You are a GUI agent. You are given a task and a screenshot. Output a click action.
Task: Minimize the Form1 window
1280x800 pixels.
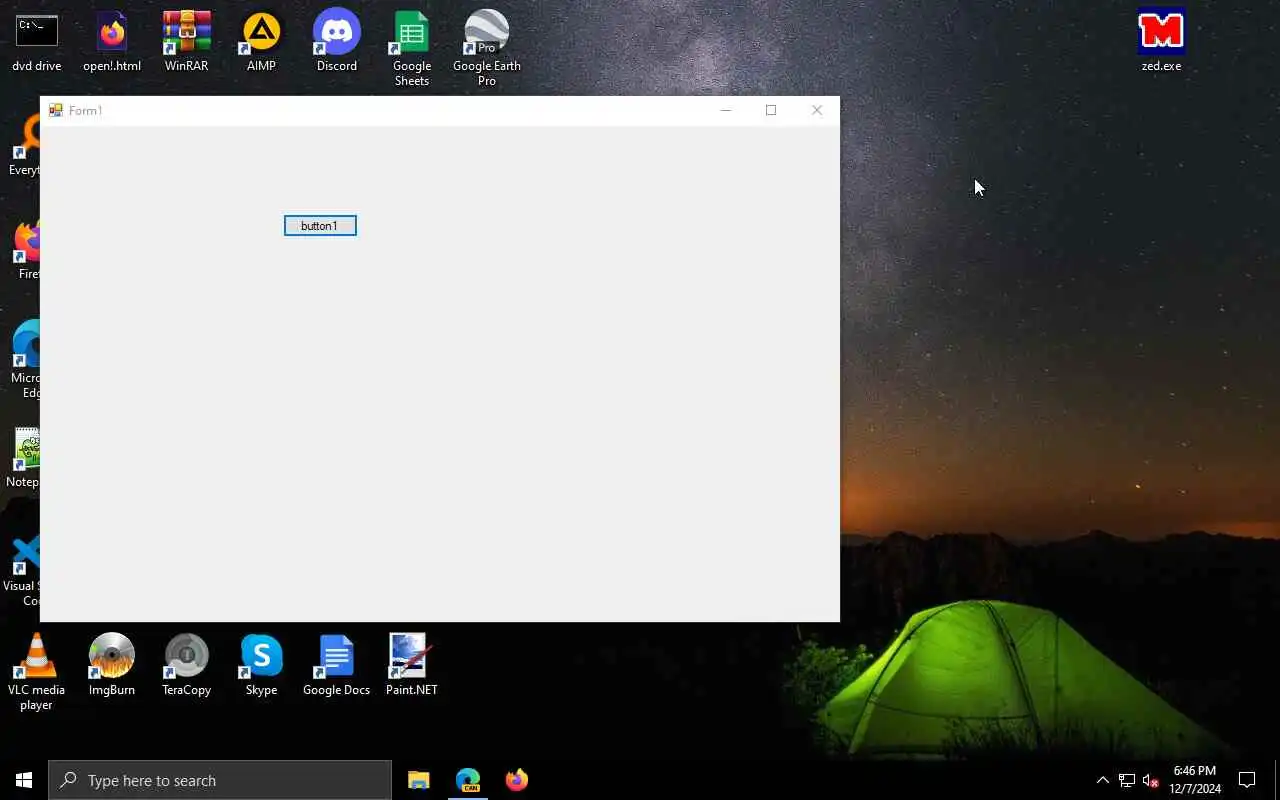tap(726, 110)
